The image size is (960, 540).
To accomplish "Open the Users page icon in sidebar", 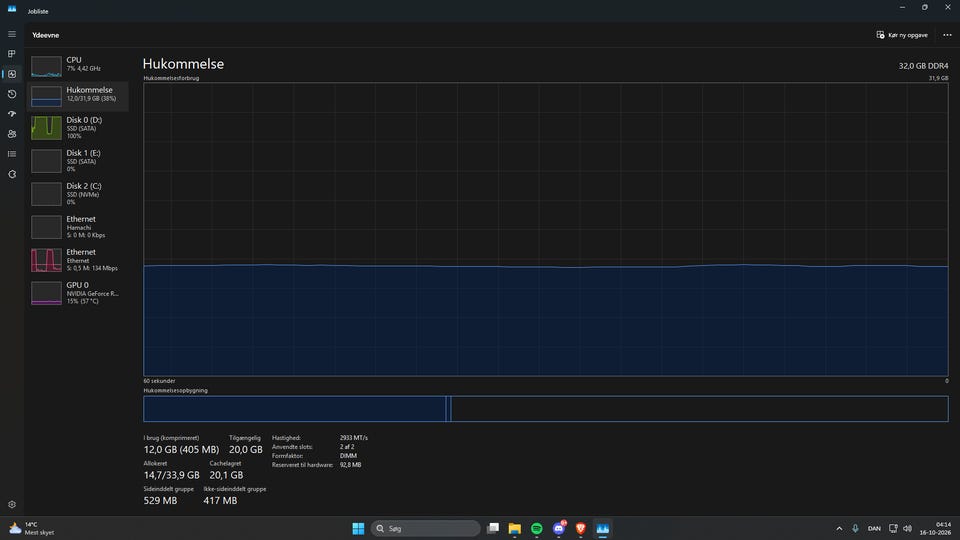I will pos(12,134).
